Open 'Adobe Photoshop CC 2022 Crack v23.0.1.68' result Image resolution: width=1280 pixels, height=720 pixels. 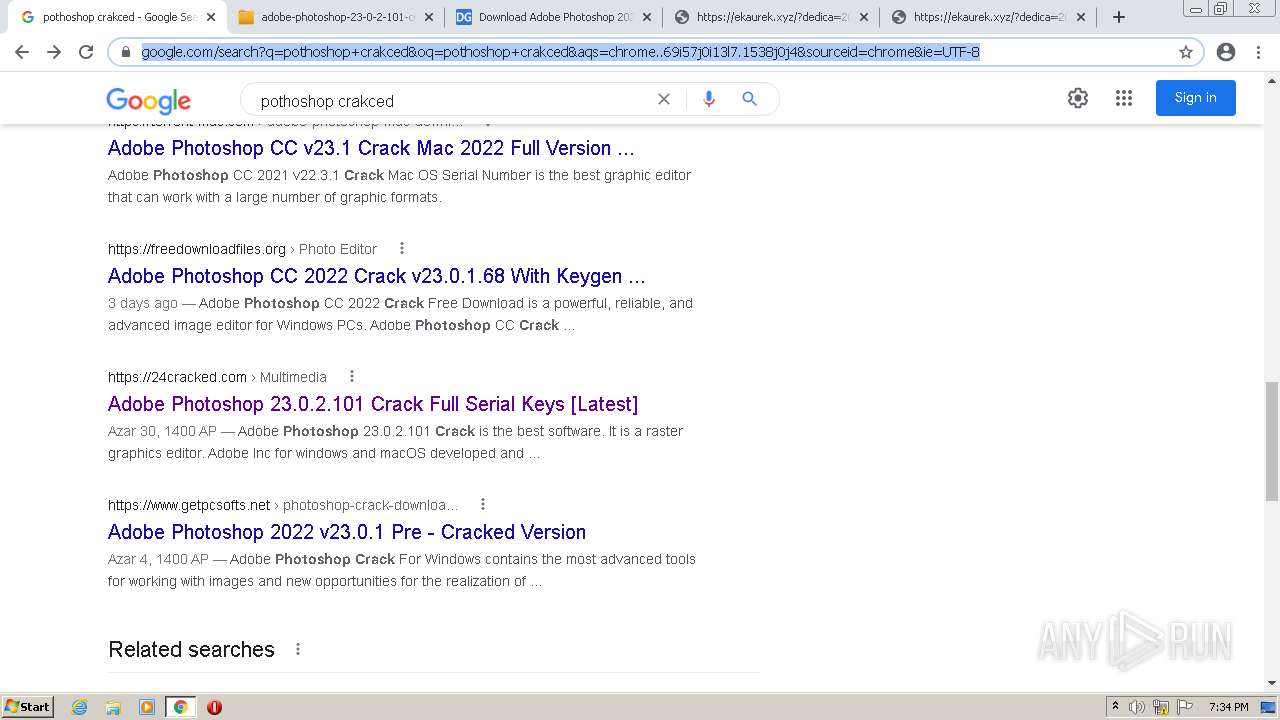pos(376,276)
